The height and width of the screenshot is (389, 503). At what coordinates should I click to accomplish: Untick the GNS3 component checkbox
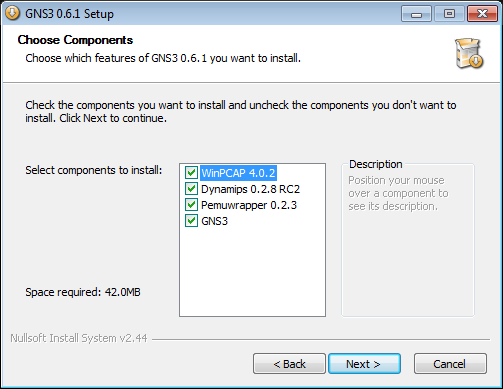coord(191,221)
